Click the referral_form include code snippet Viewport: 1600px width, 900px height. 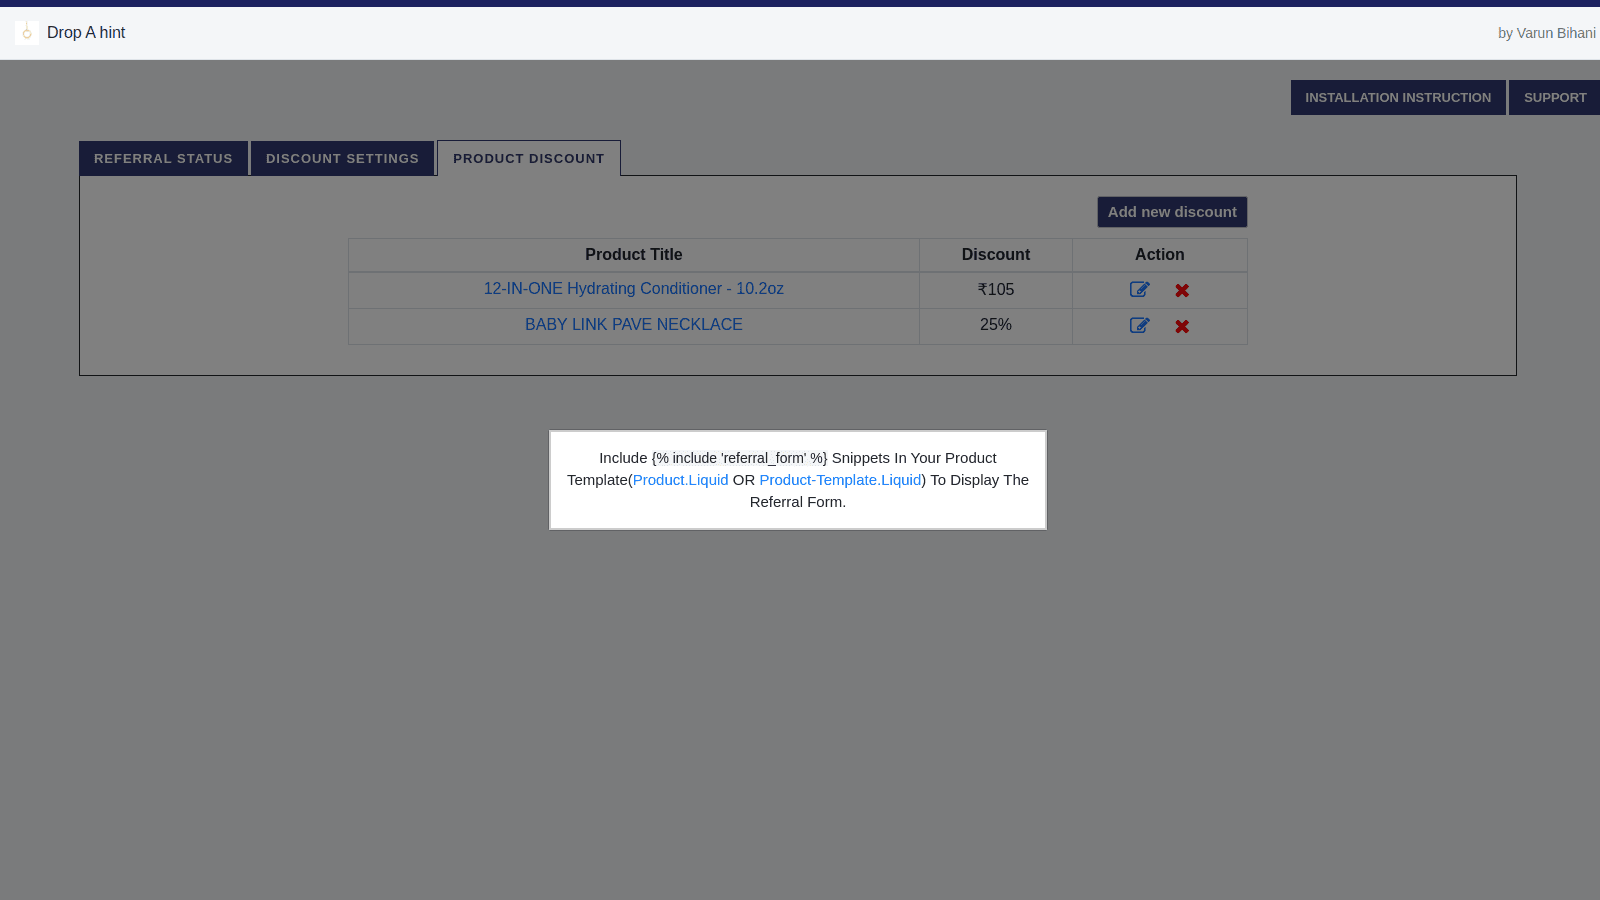(739, 458)
